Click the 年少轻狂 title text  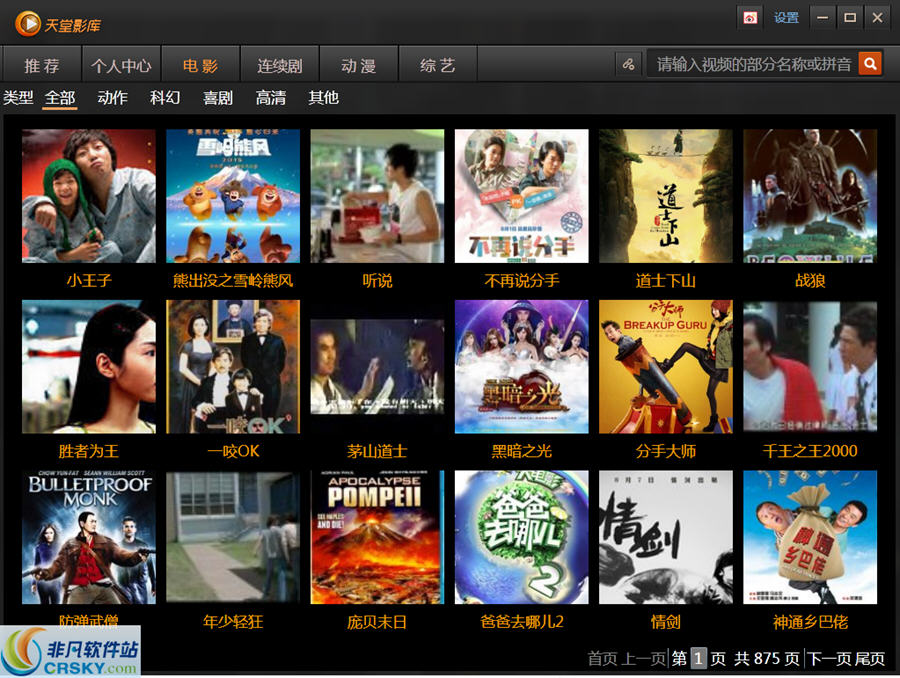(233, 622)
